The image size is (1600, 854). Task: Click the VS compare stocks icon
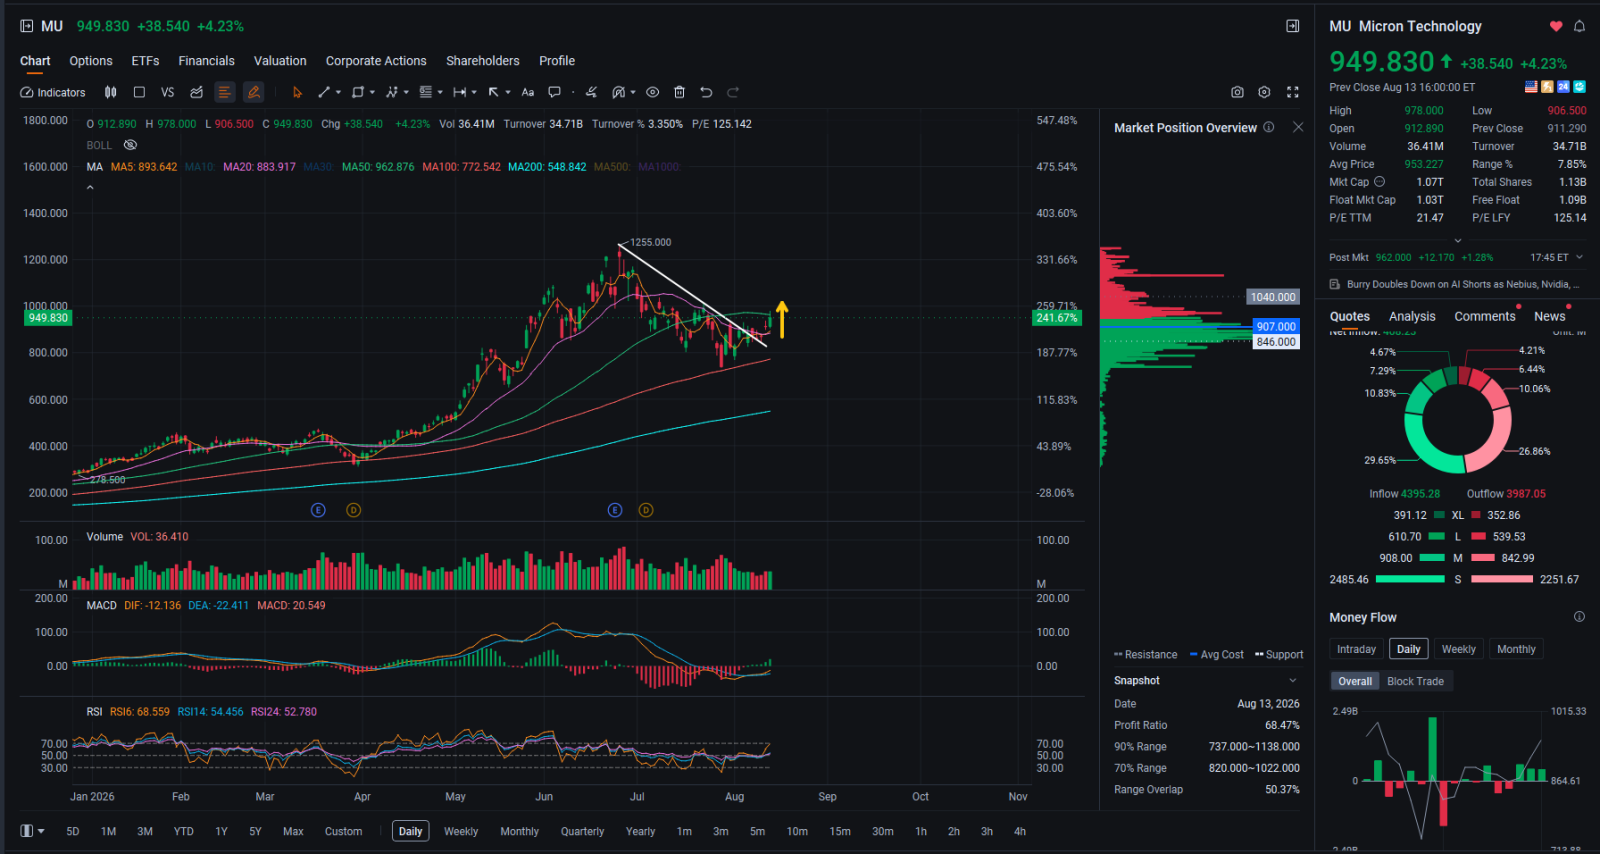coord(167,92)
